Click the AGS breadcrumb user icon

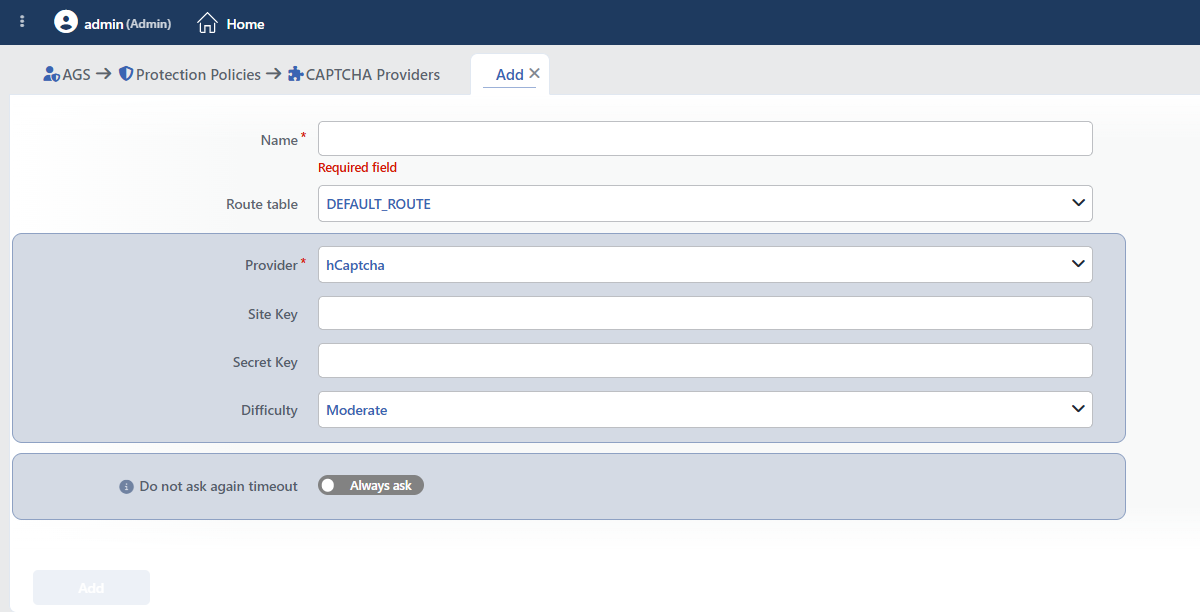[52, 74]
